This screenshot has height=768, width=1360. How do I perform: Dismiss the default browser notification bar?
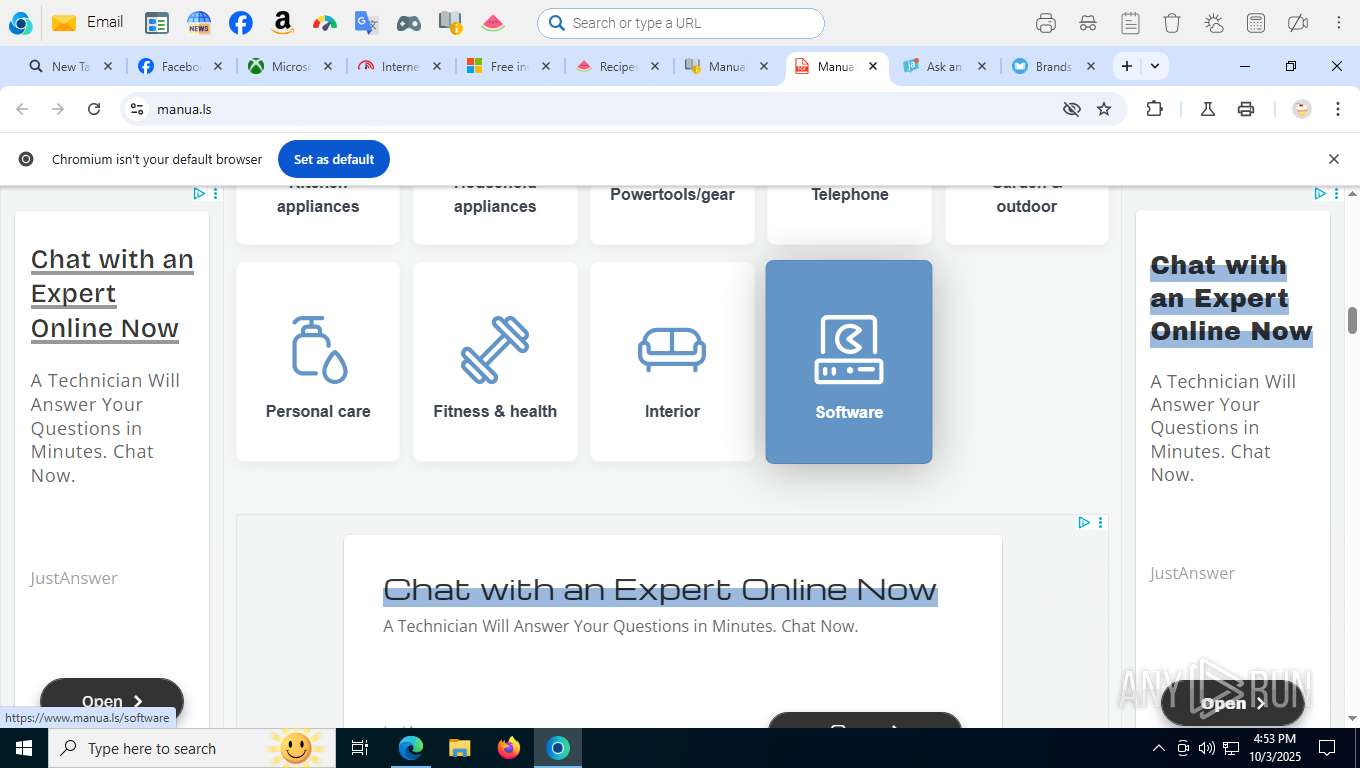point(1333,159)
